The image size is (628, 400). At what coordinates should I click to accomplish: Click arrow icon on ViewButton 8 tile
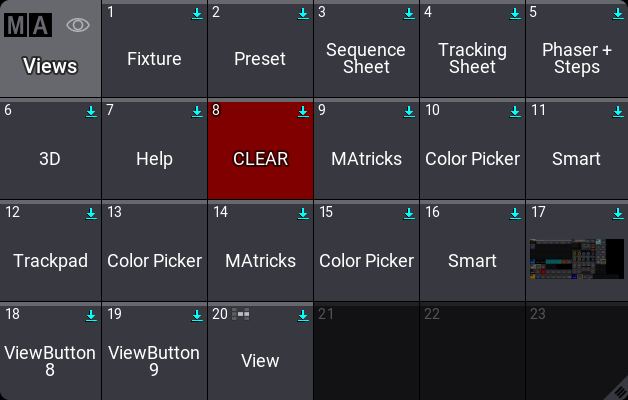pyautogui.click(x=91, y=315)
